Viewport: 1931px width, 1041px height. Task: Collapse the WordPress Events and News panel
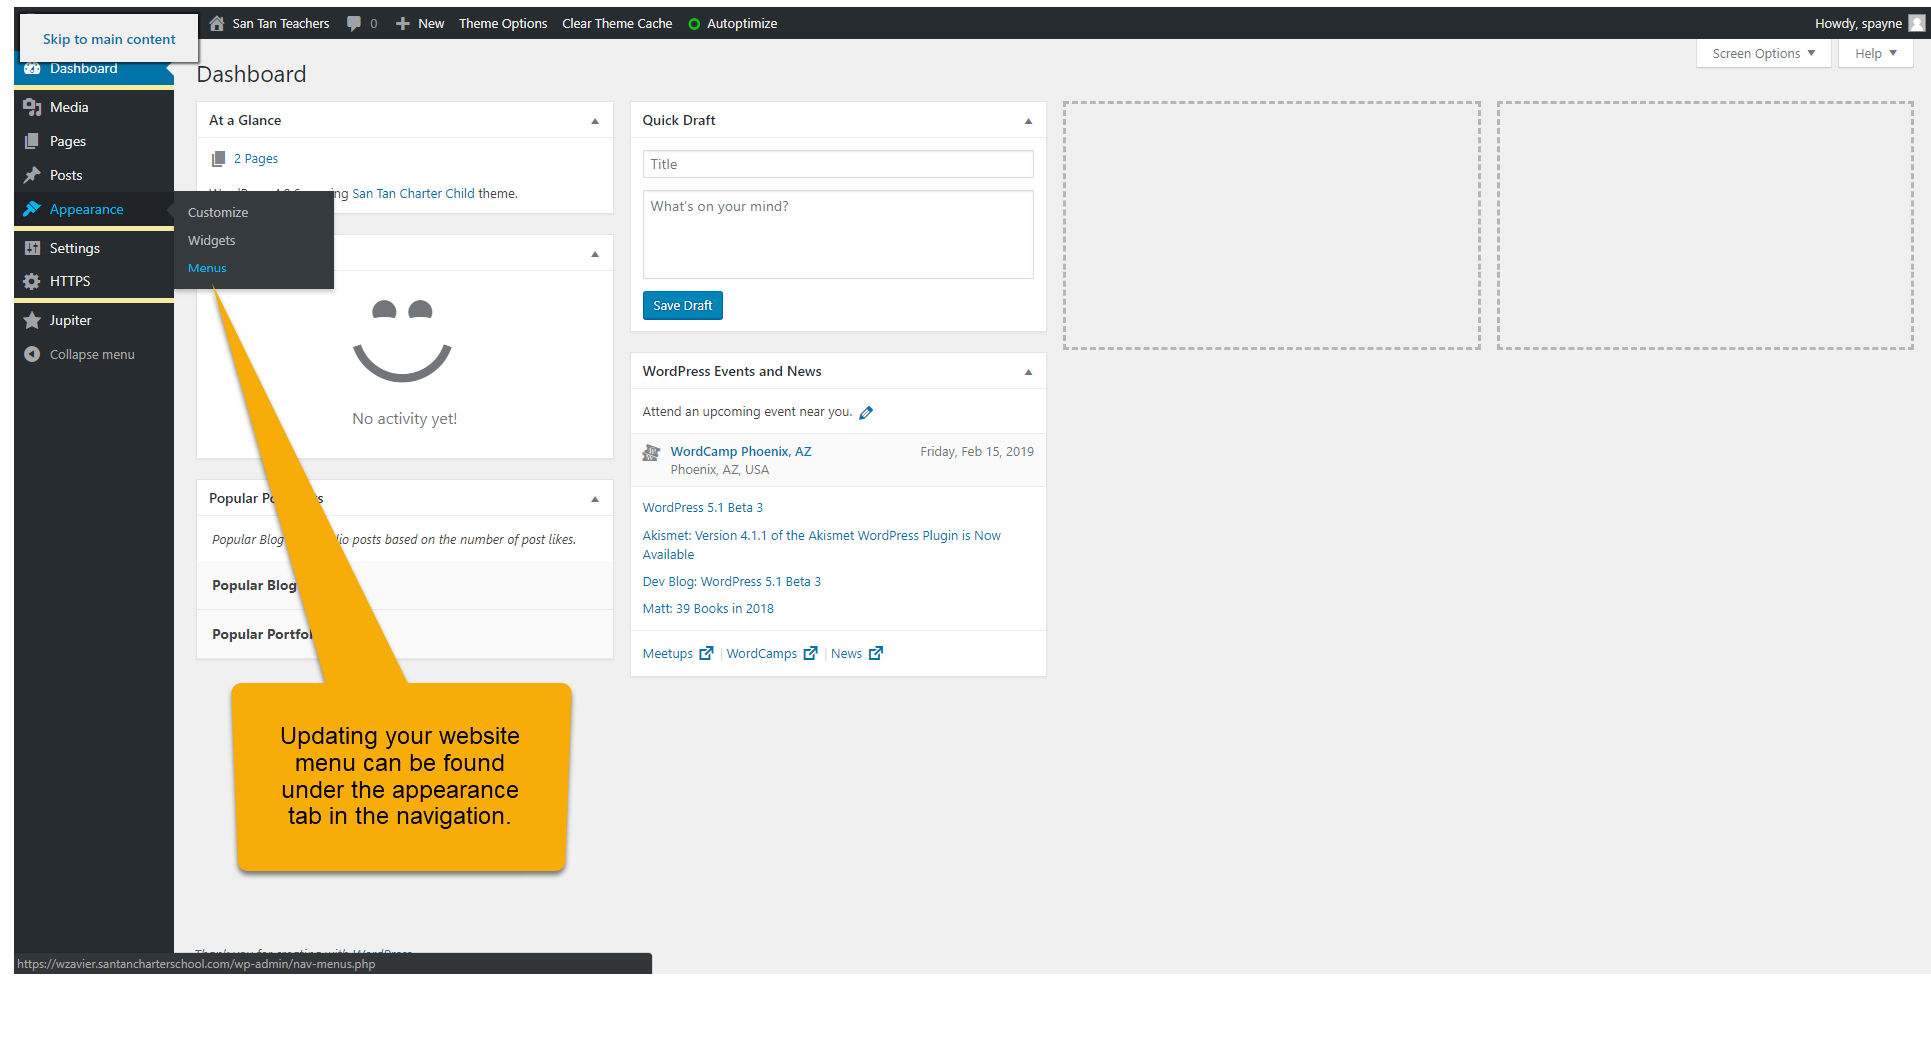(1028, 372)
